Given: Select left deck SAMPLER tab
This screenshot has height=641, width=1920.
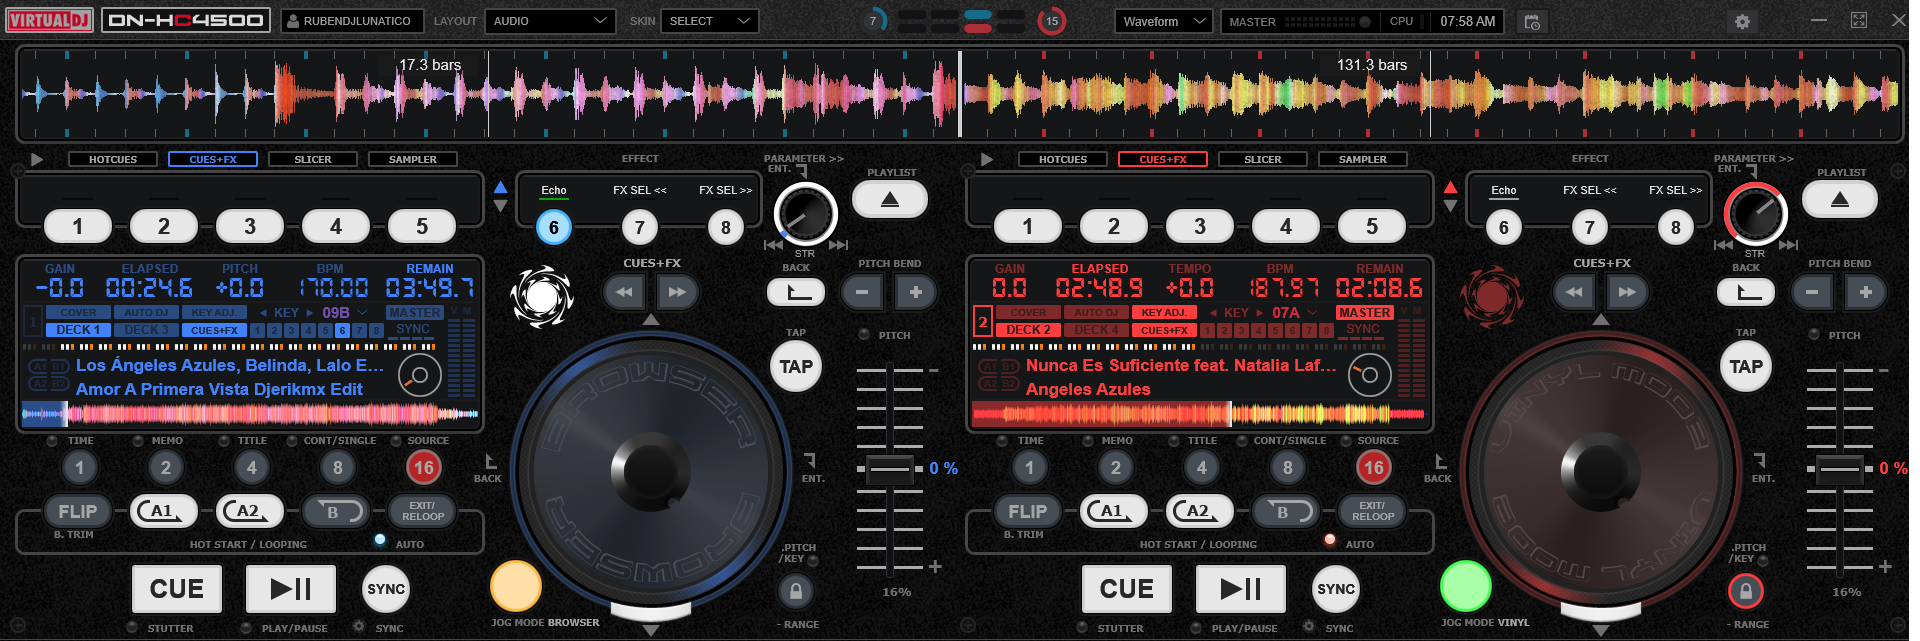Looking at the screenshot, I should click(x=413, y=159).
